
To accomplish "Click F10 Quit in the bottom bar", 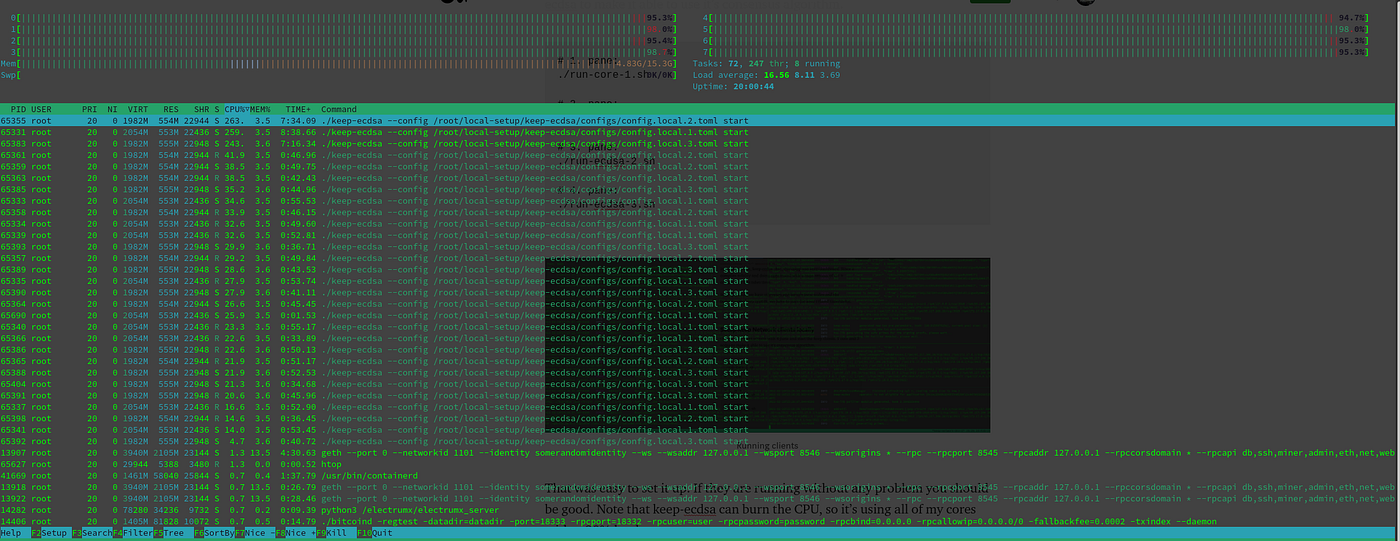I will pyautogui.click(x=375, y=534).
